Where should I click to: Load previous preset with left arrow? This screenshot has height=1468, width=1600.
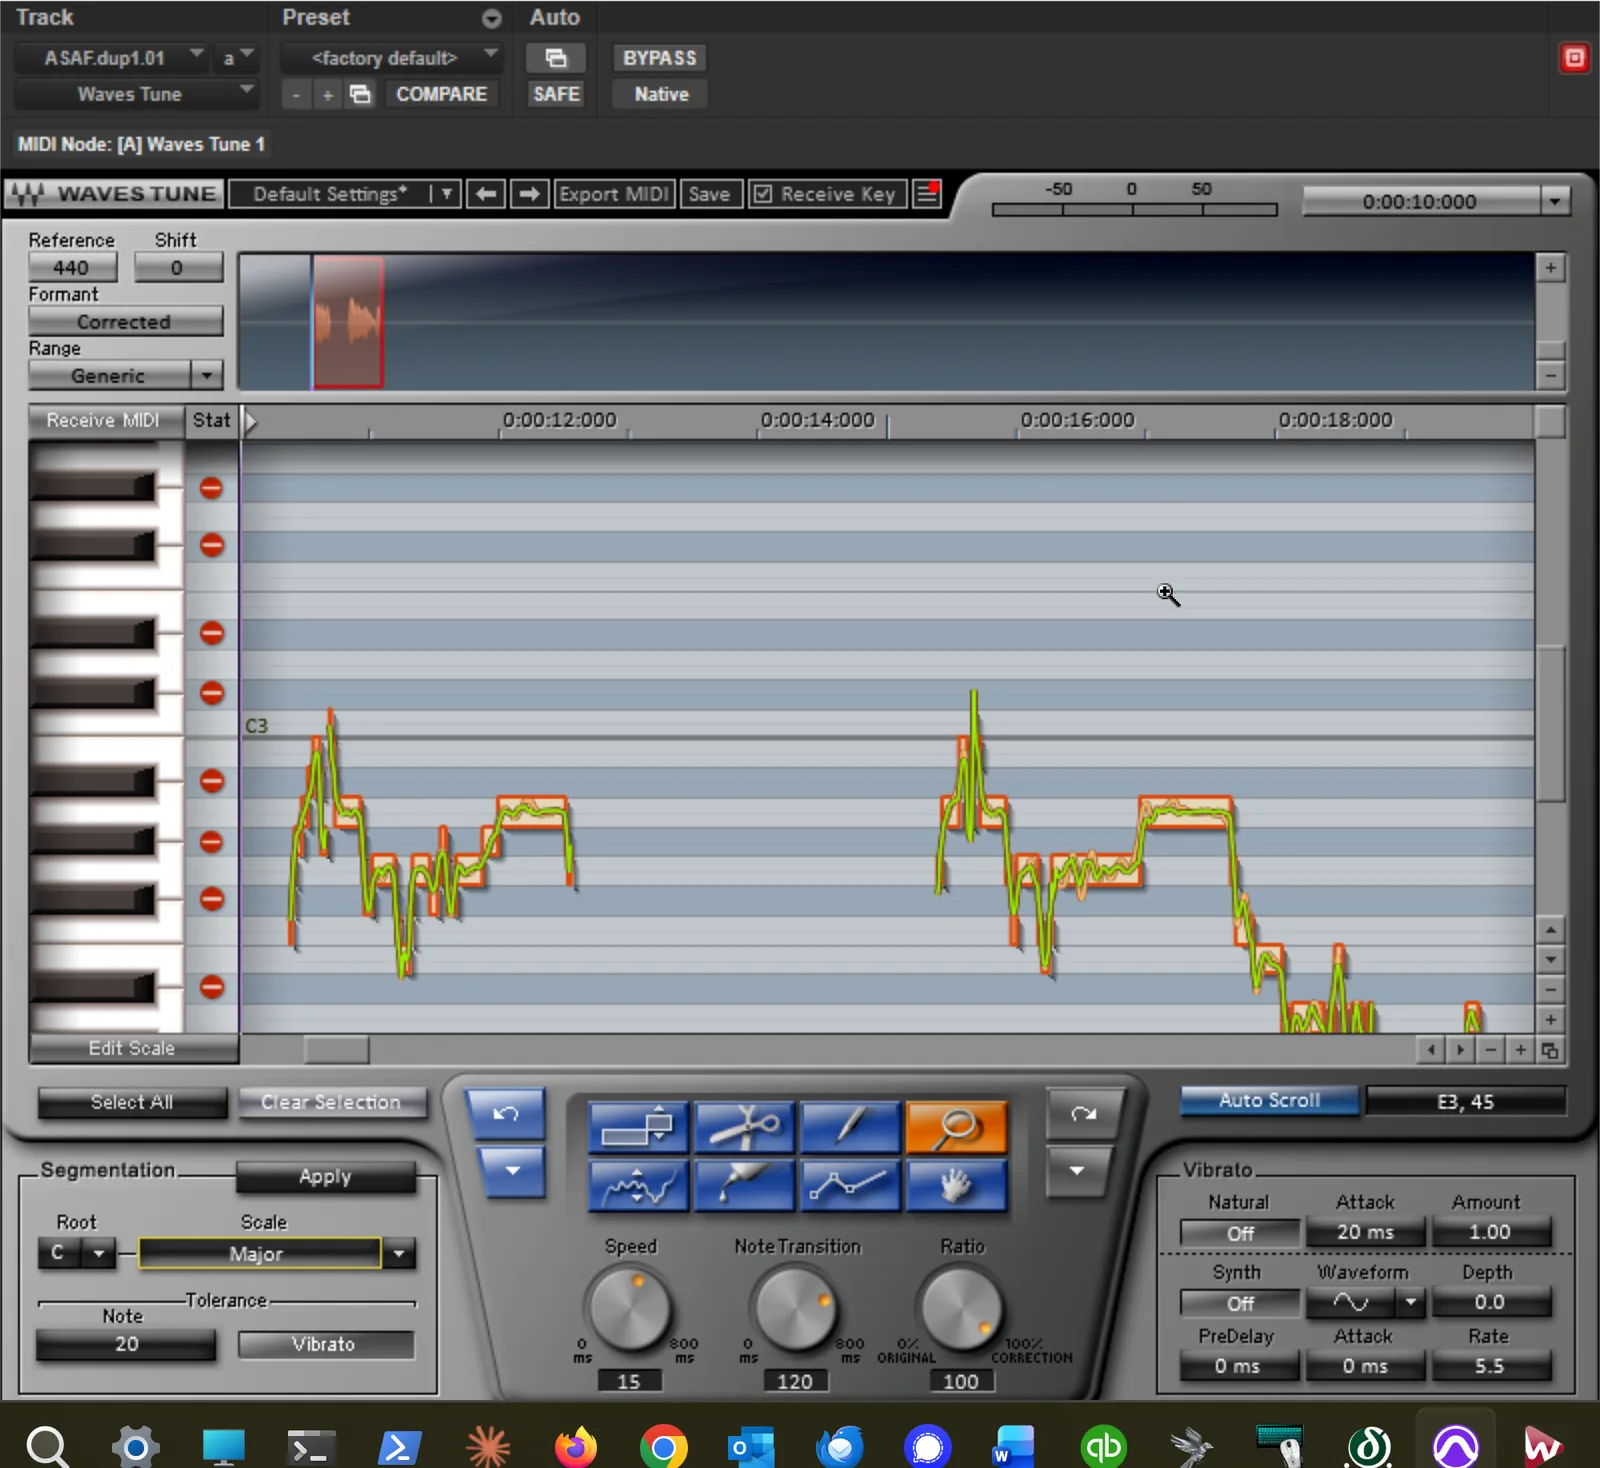click(x=486, y=194)
